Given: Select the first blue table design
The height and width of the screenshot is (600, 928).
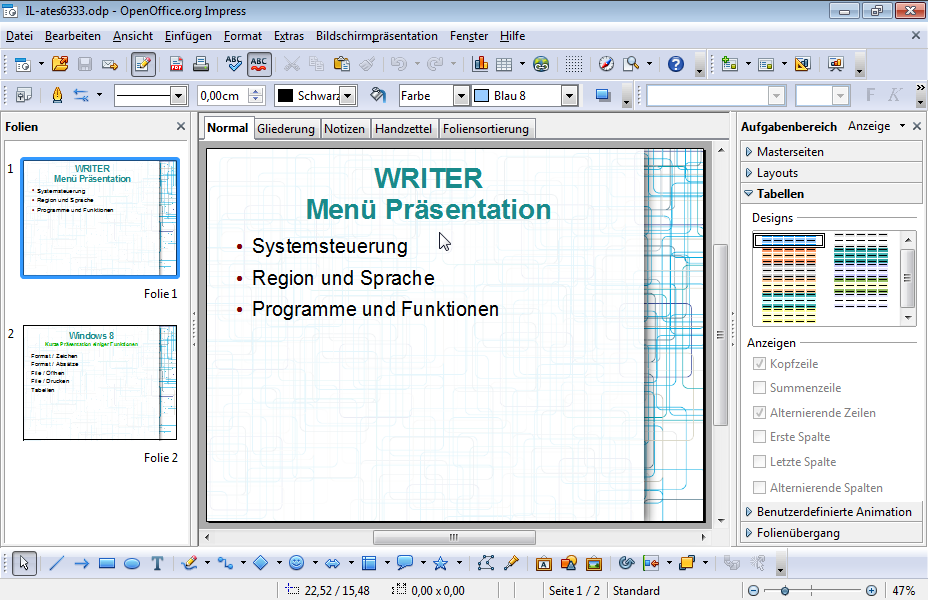Looking at the screenshot, I should pyautogui.click(x=789, y=240).
